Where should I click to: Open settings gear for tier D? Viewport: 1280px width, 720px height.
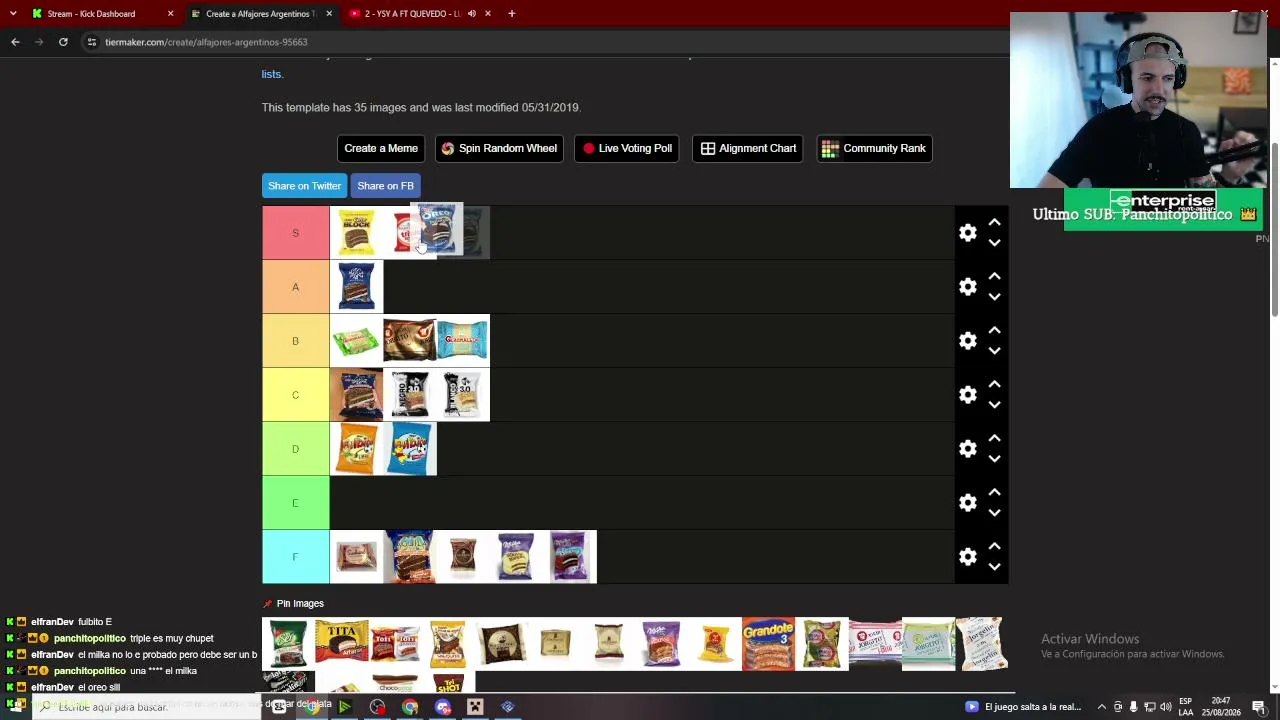967,448
